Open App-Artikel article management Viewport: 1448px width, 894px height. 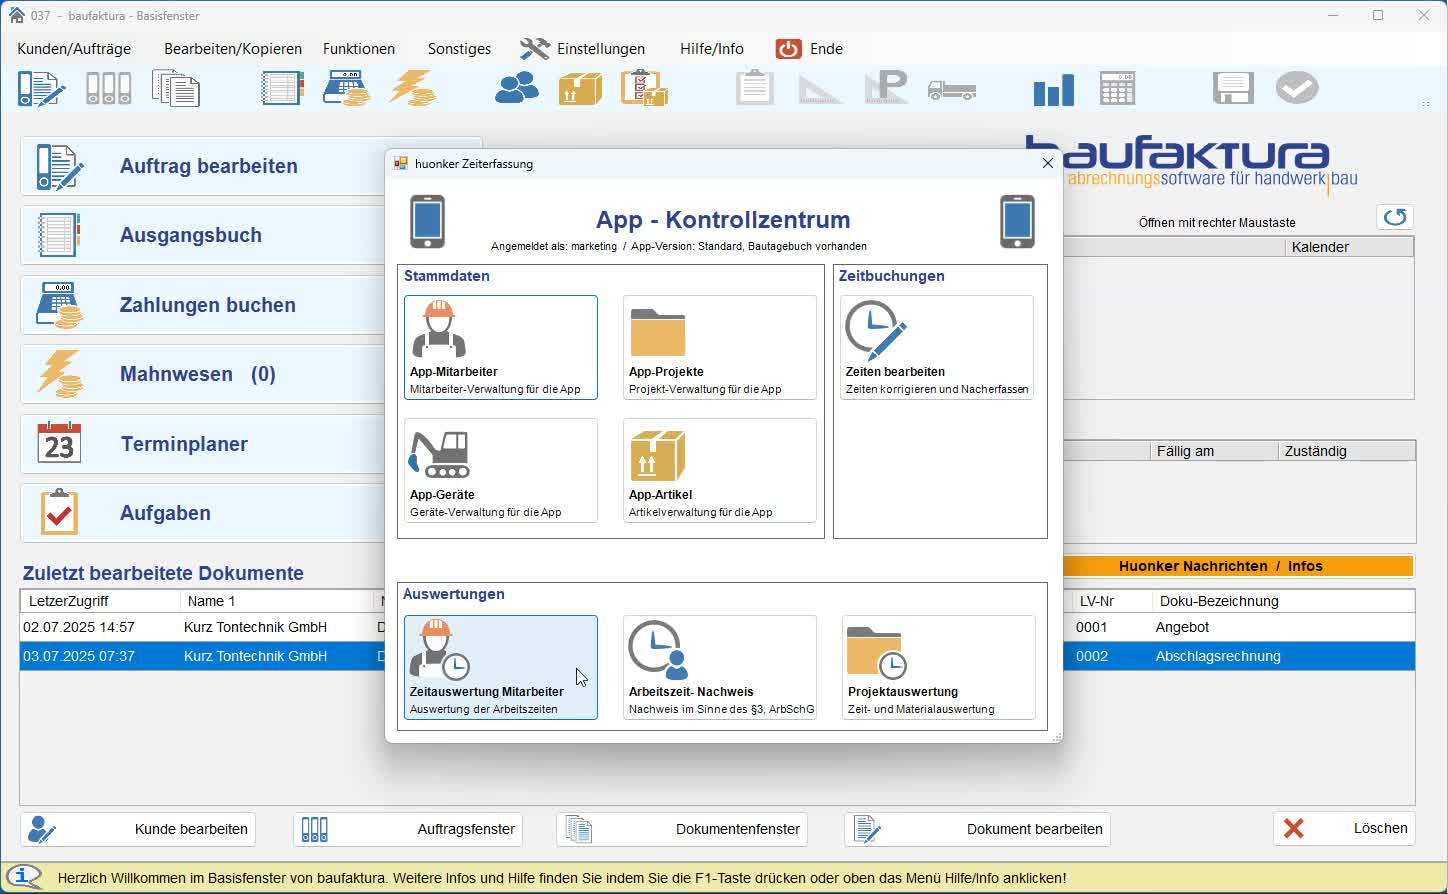pos(719,470)
